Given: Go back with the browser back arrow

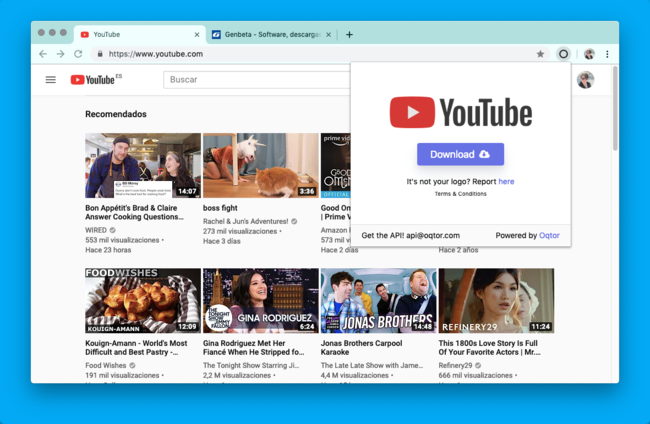Looking at the screenshot, I should click(43, 54).
